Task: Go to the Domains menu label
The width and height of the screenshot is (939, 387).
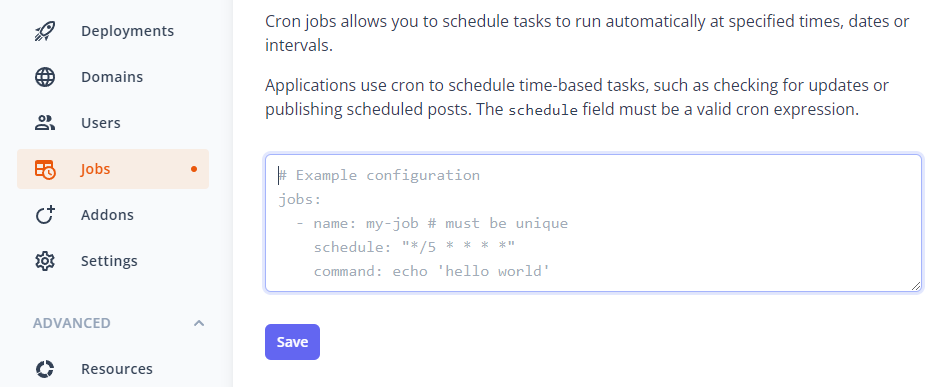Action: click(112, 77)
